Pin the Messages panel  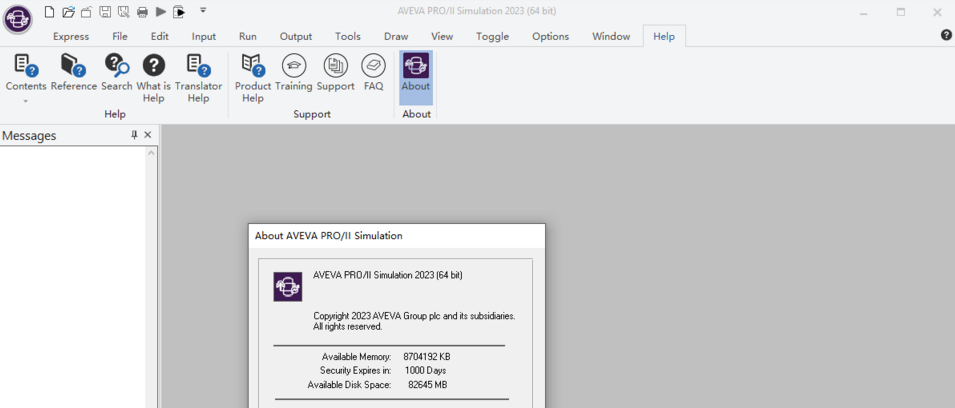(135, 135)
